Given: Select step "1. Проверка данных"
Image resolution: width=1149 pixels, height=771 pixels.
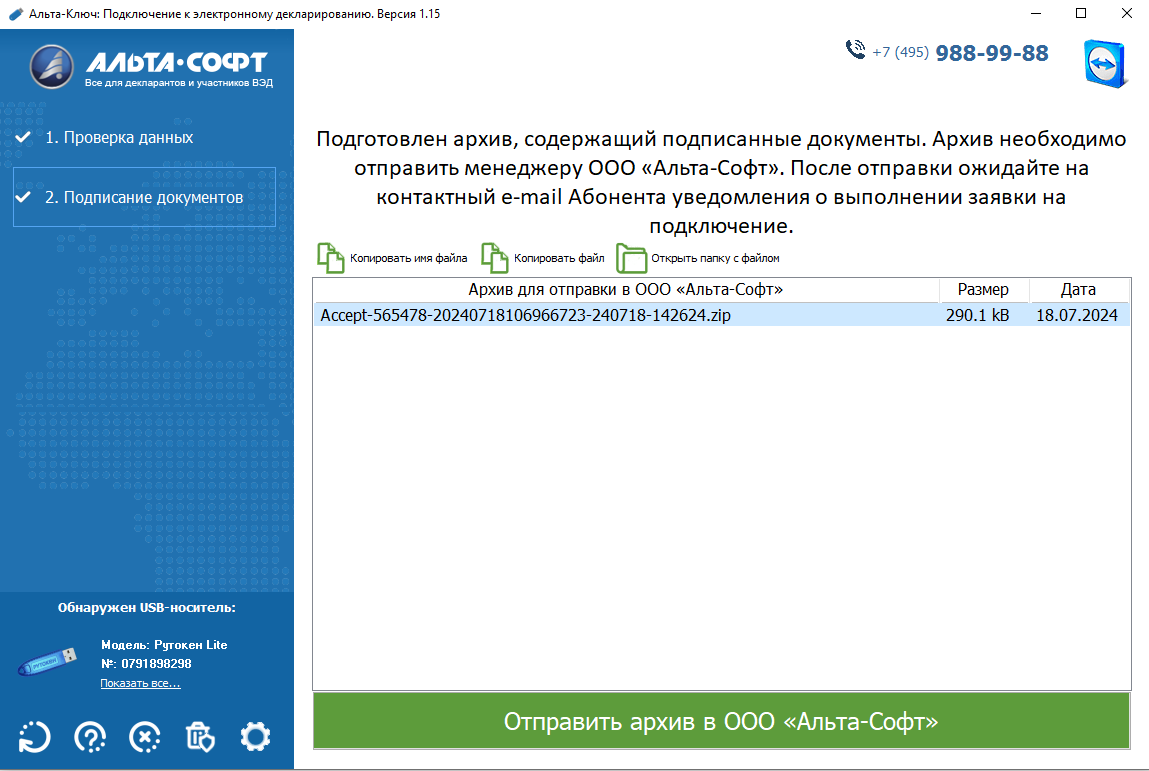Looking at the screenshot, I should point(119,137).
